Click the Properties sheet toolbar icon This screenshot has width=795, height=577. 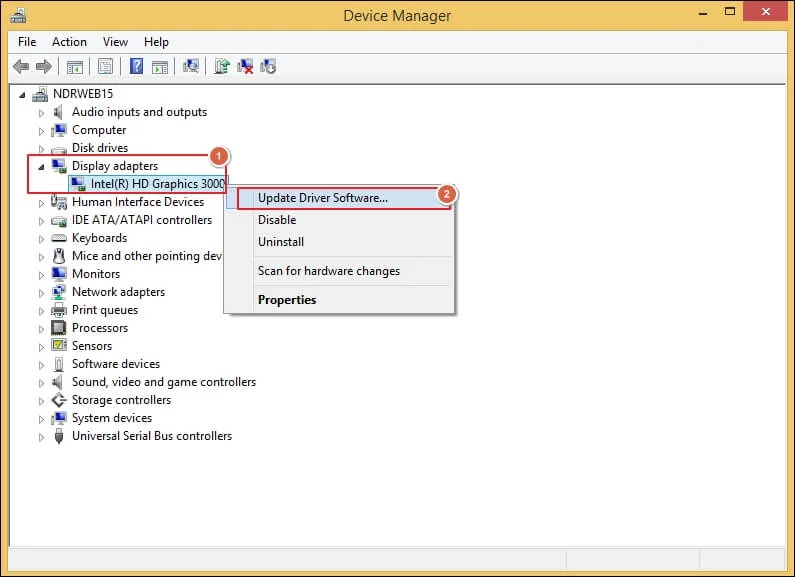[x=105, y=66]
